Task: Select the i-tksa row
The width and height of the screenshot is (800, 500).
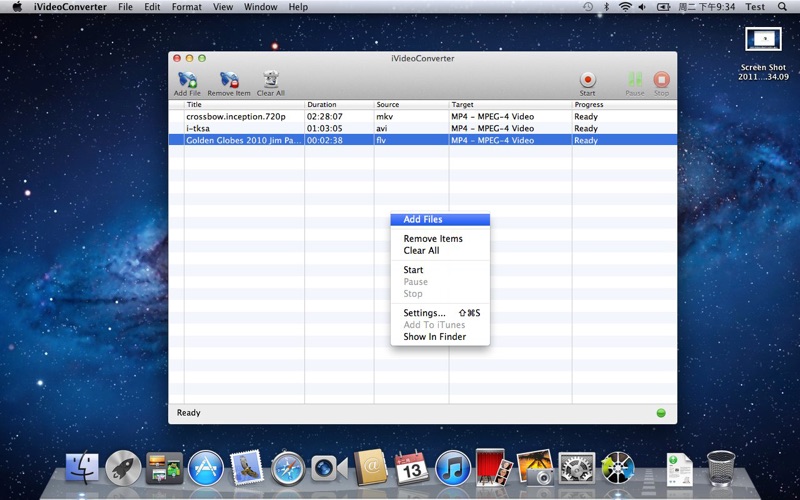Action: pyautogui.click(x=423, y=128)
